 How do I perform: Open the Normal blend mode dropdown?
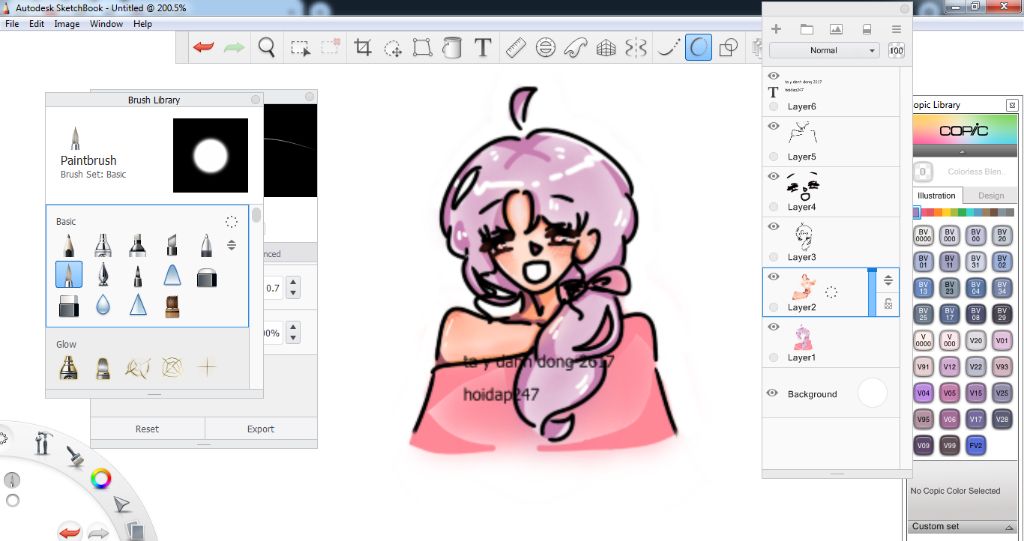pos(824,50)
